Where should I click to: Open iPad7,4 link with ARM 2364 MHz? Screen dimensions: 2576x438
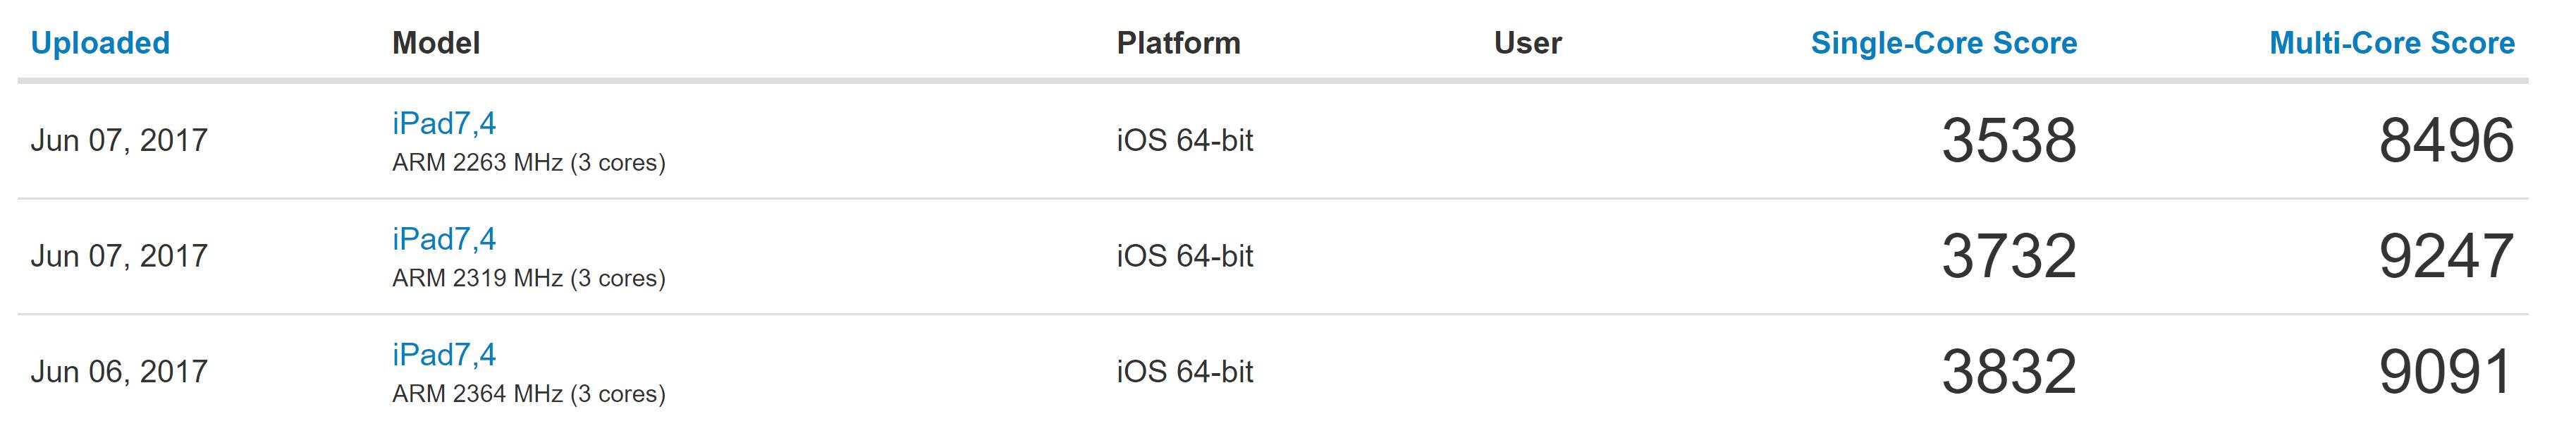[x=444, y=355]
